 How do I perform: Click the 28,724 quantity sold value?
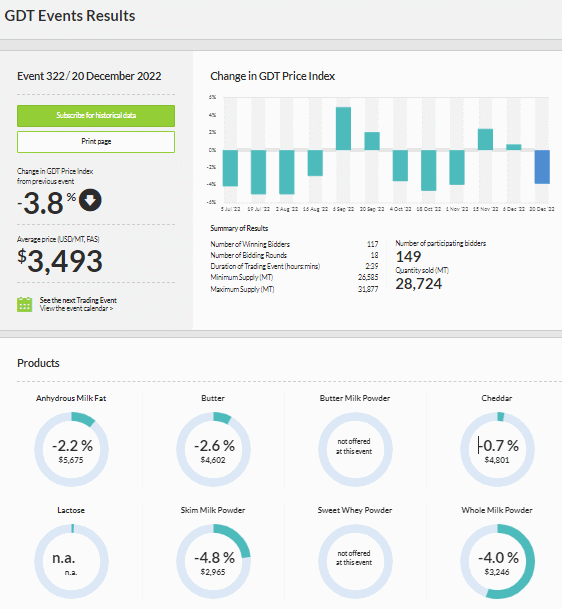(419, 284)
